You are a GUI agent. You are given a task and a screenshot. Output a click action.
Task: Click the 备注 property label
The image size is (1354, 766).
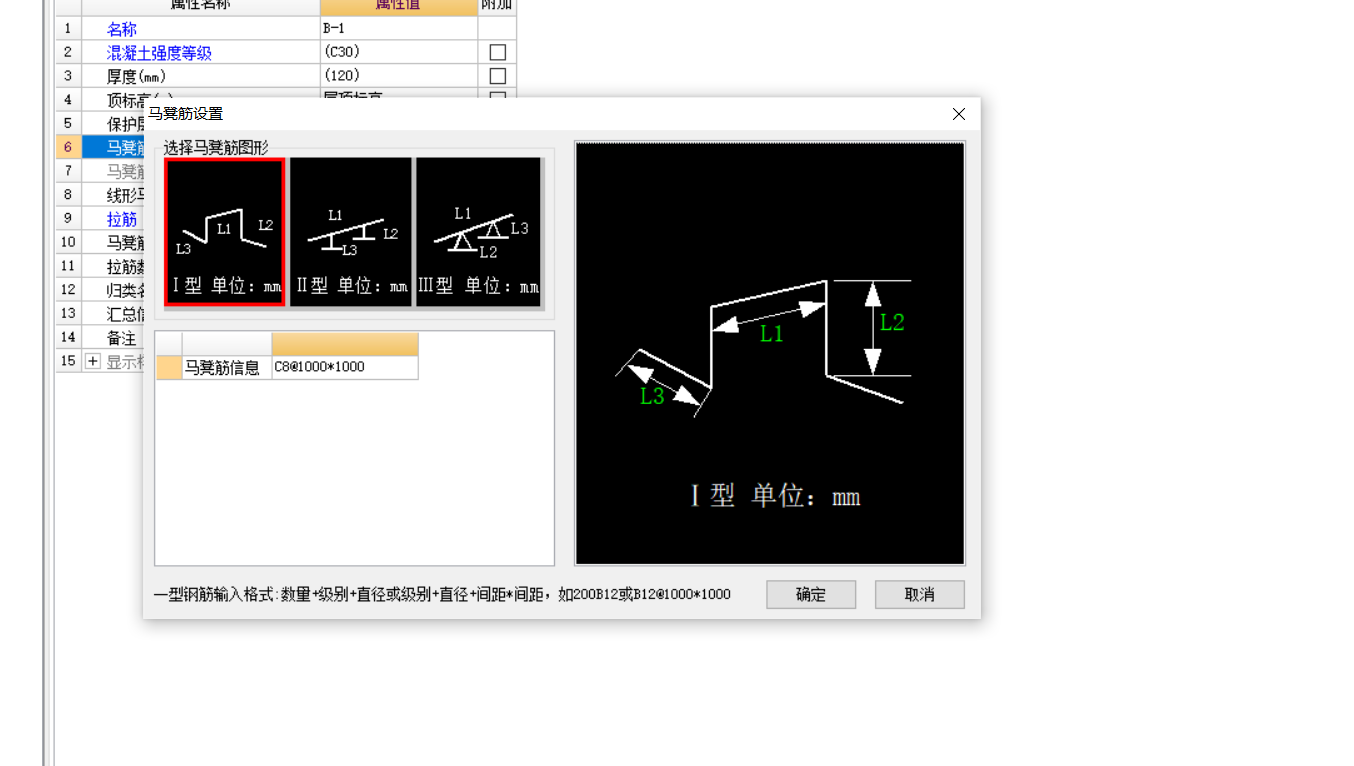point(122,338)
